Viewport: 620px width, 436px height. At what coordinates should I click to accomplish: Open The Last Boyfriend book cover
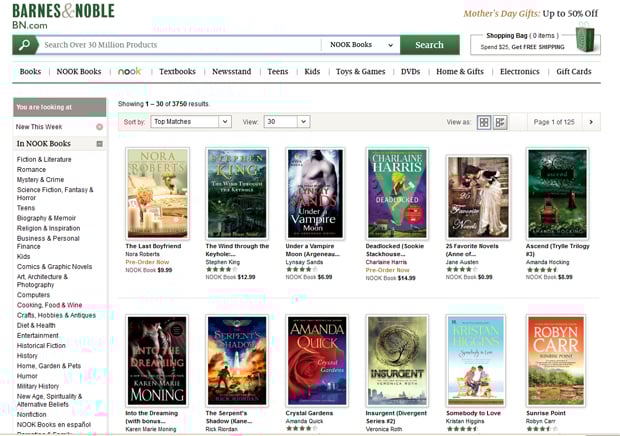point(157,193)
